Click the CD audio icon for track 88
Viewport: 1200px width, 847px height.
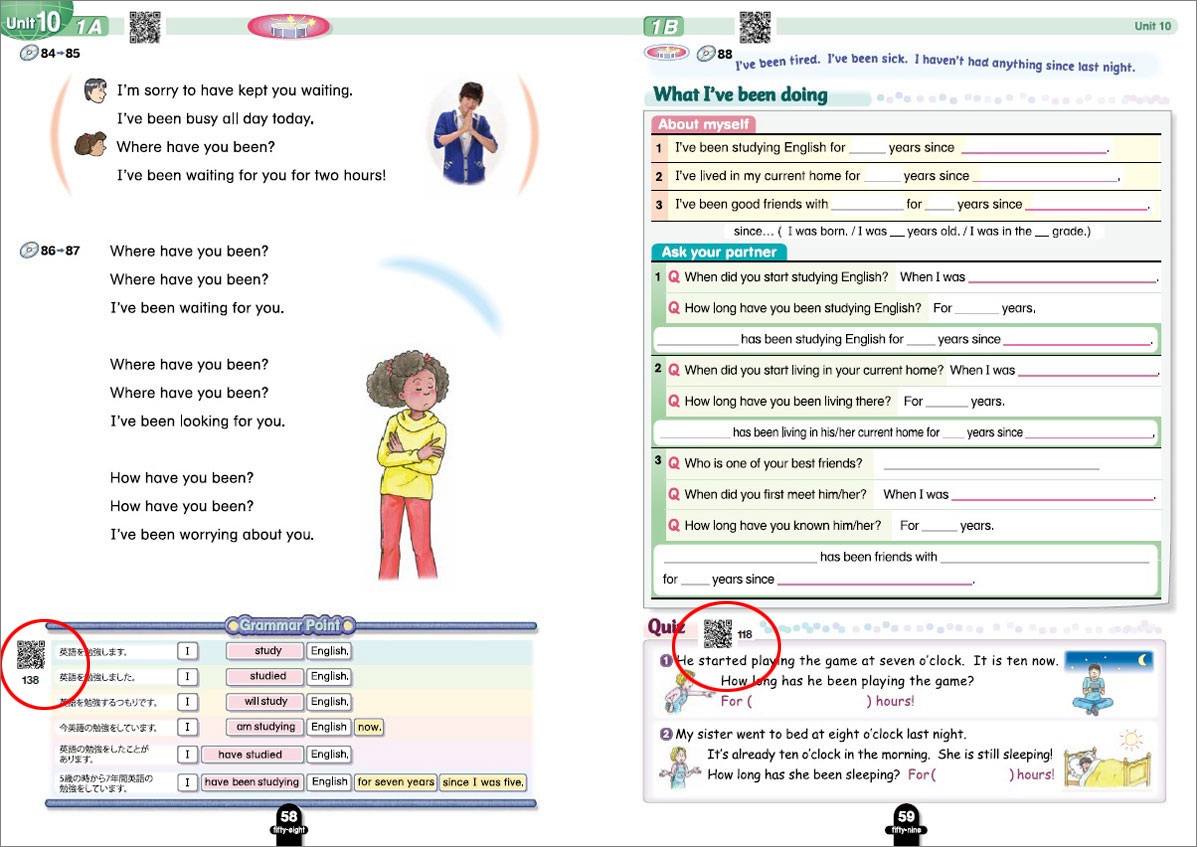(706, 54)
